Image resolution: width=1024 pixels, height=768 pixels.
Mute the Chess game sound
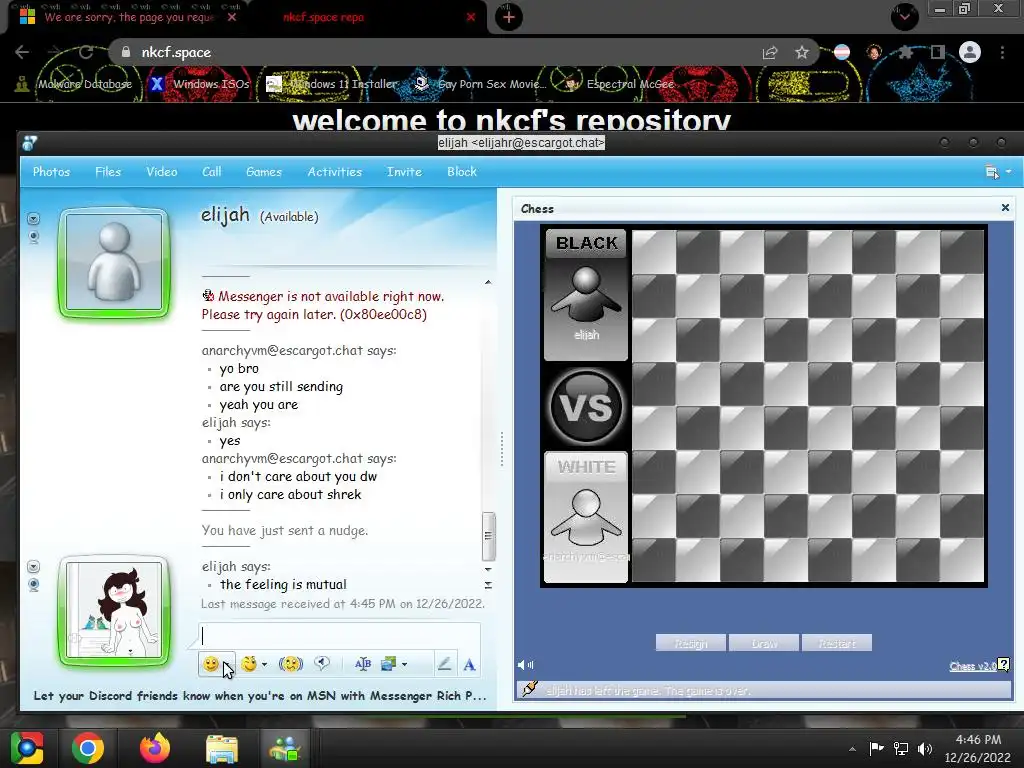(x=525, y=665)
